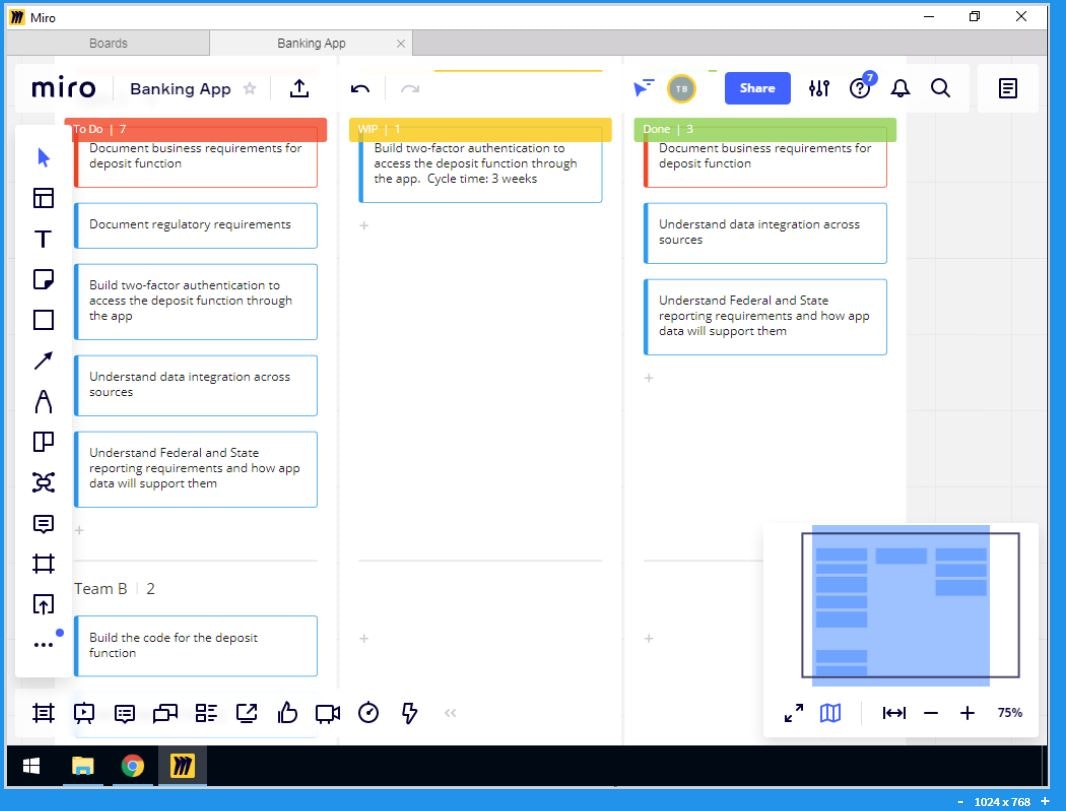Collapse bottom toolbar with double chevron
Image resolution: width=1066 pixels, height=811 pixels.
(450, 712)
